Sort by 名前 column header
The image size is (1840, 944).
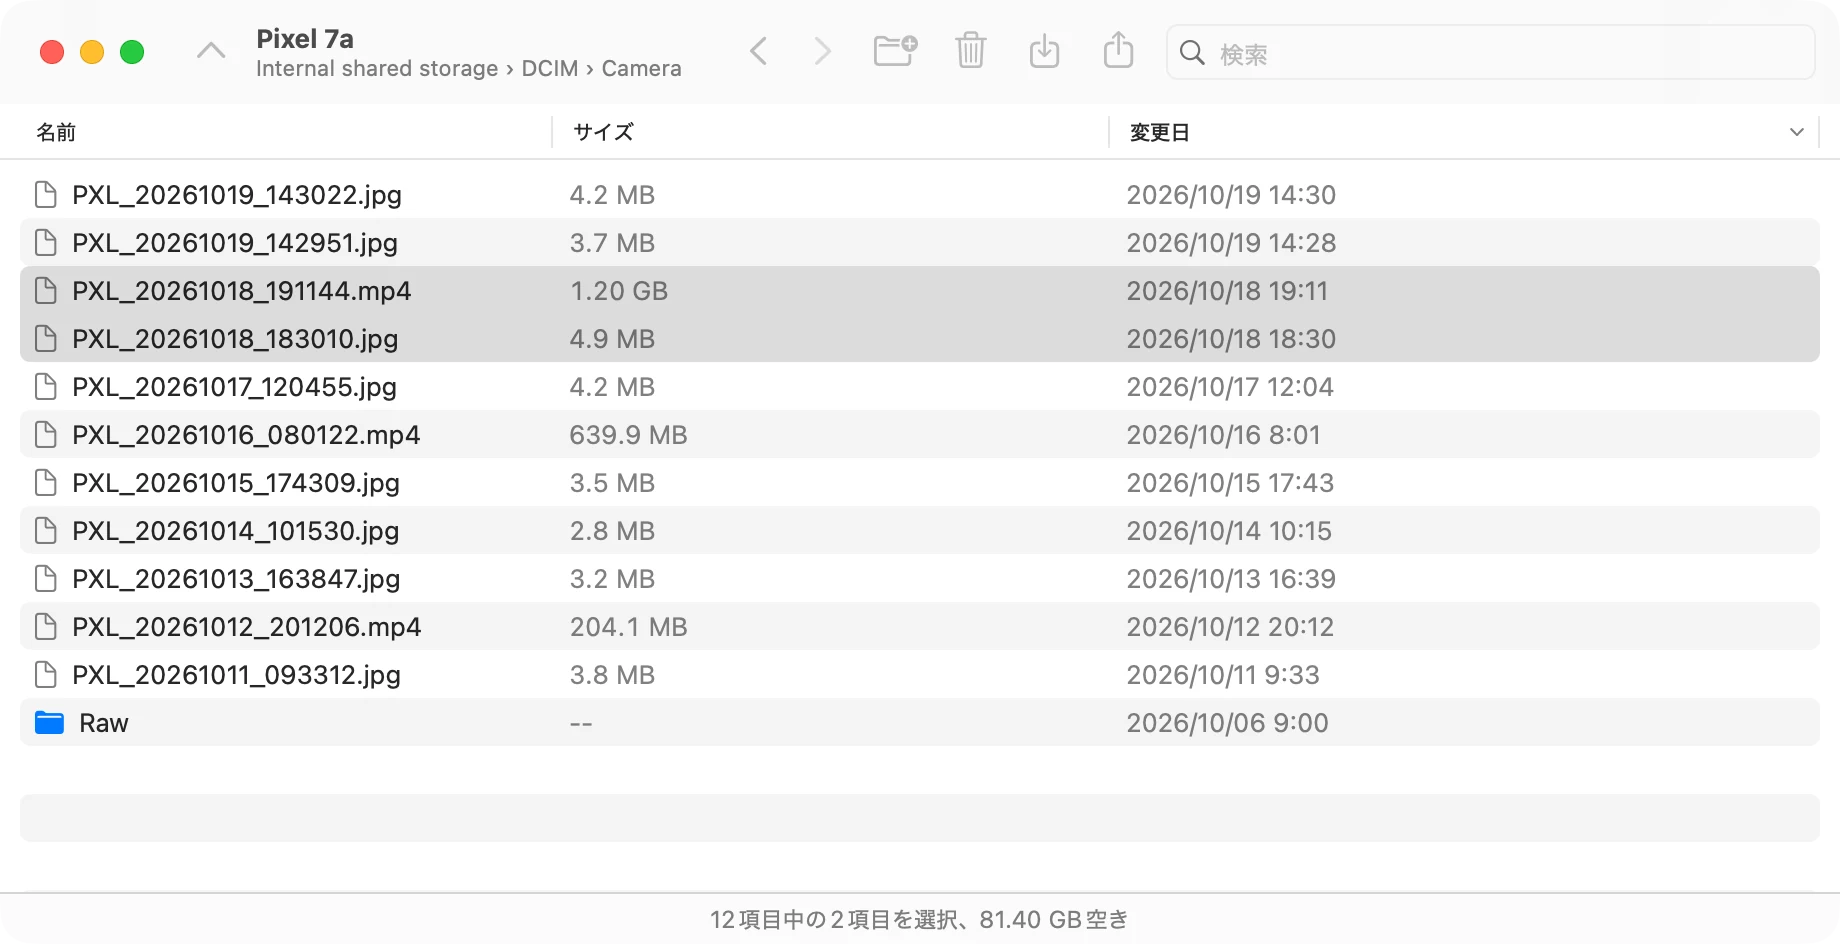(x=56, y=132)
